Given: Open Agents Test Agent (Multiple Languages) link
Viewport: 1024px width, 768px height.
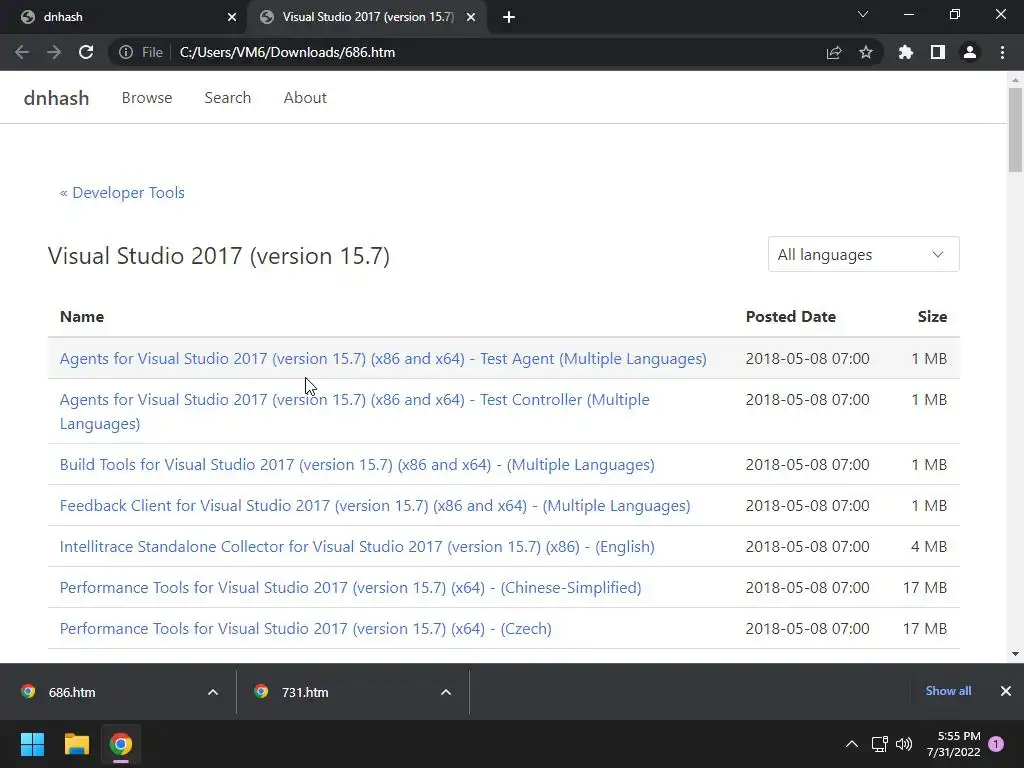Looking at the screenshot, I should (383, 359).
